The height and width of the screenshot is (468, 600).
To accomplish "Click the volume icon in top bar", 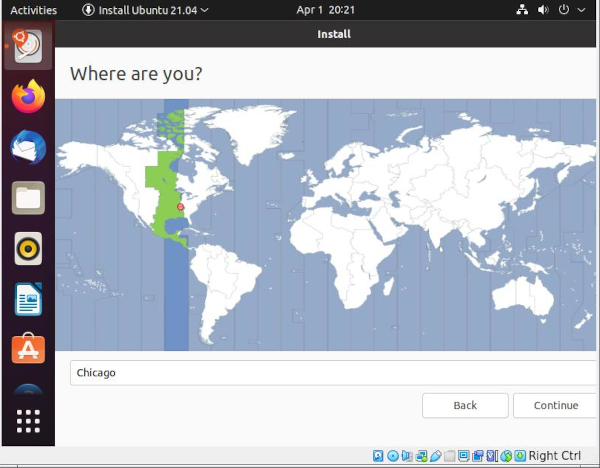I will point(544,10).
